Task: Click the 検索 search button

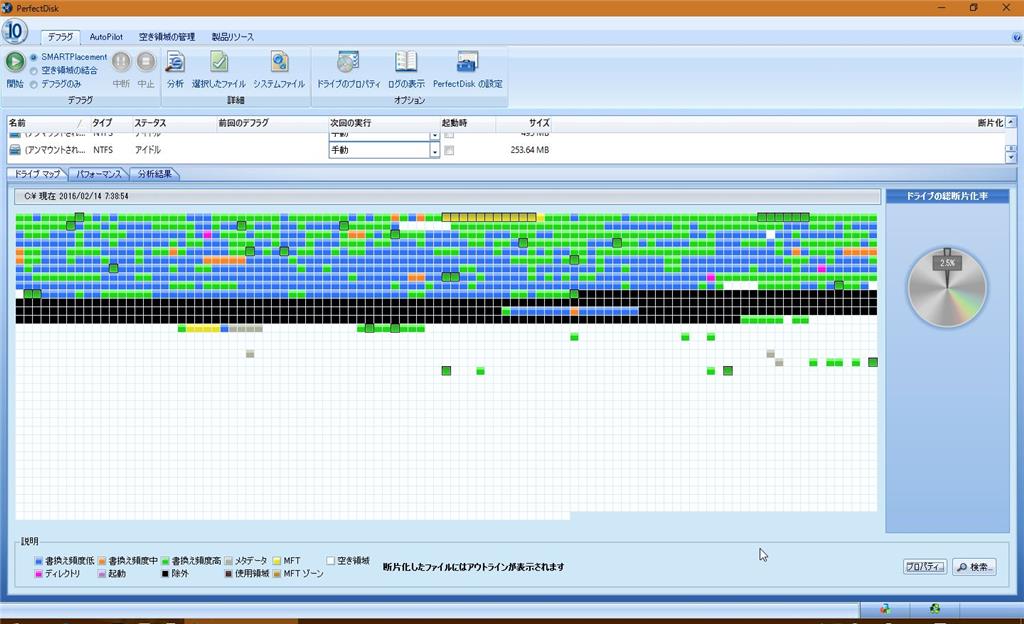Action: coord(974,567)
